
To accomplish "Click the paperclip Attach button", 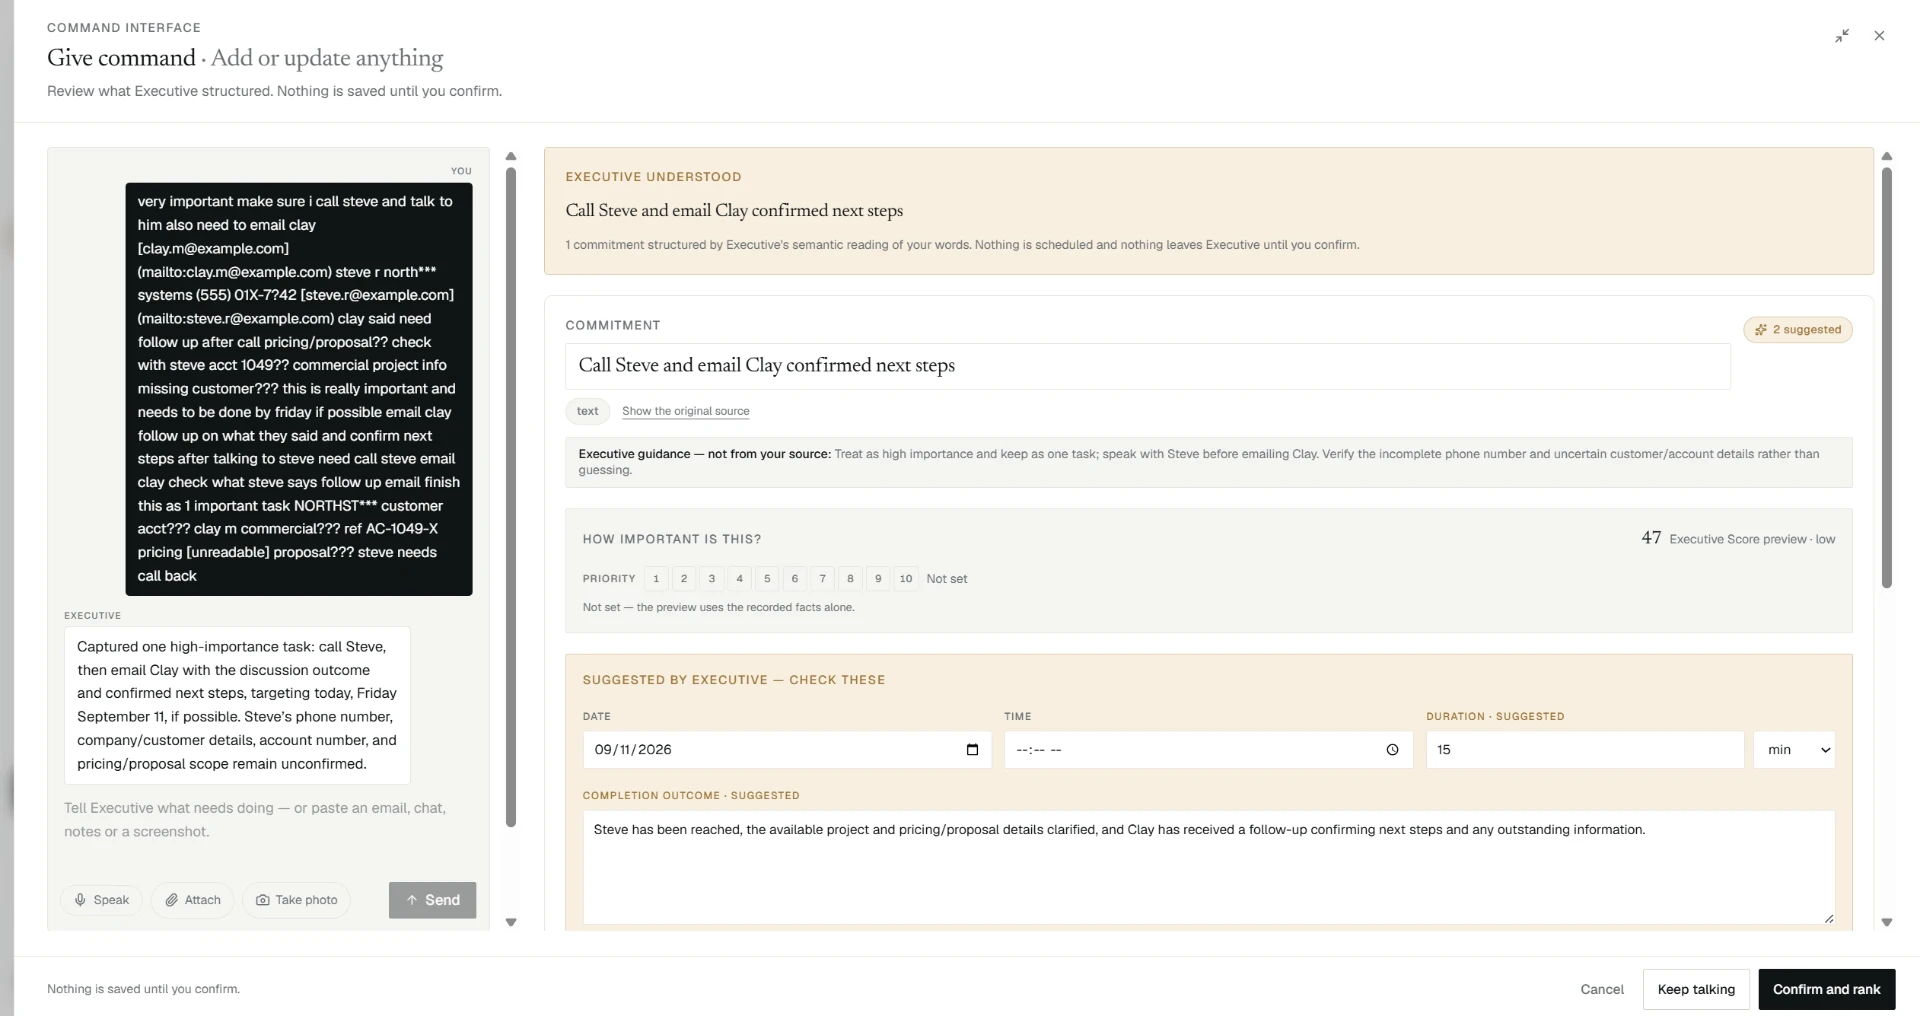I will pos(193,900).
